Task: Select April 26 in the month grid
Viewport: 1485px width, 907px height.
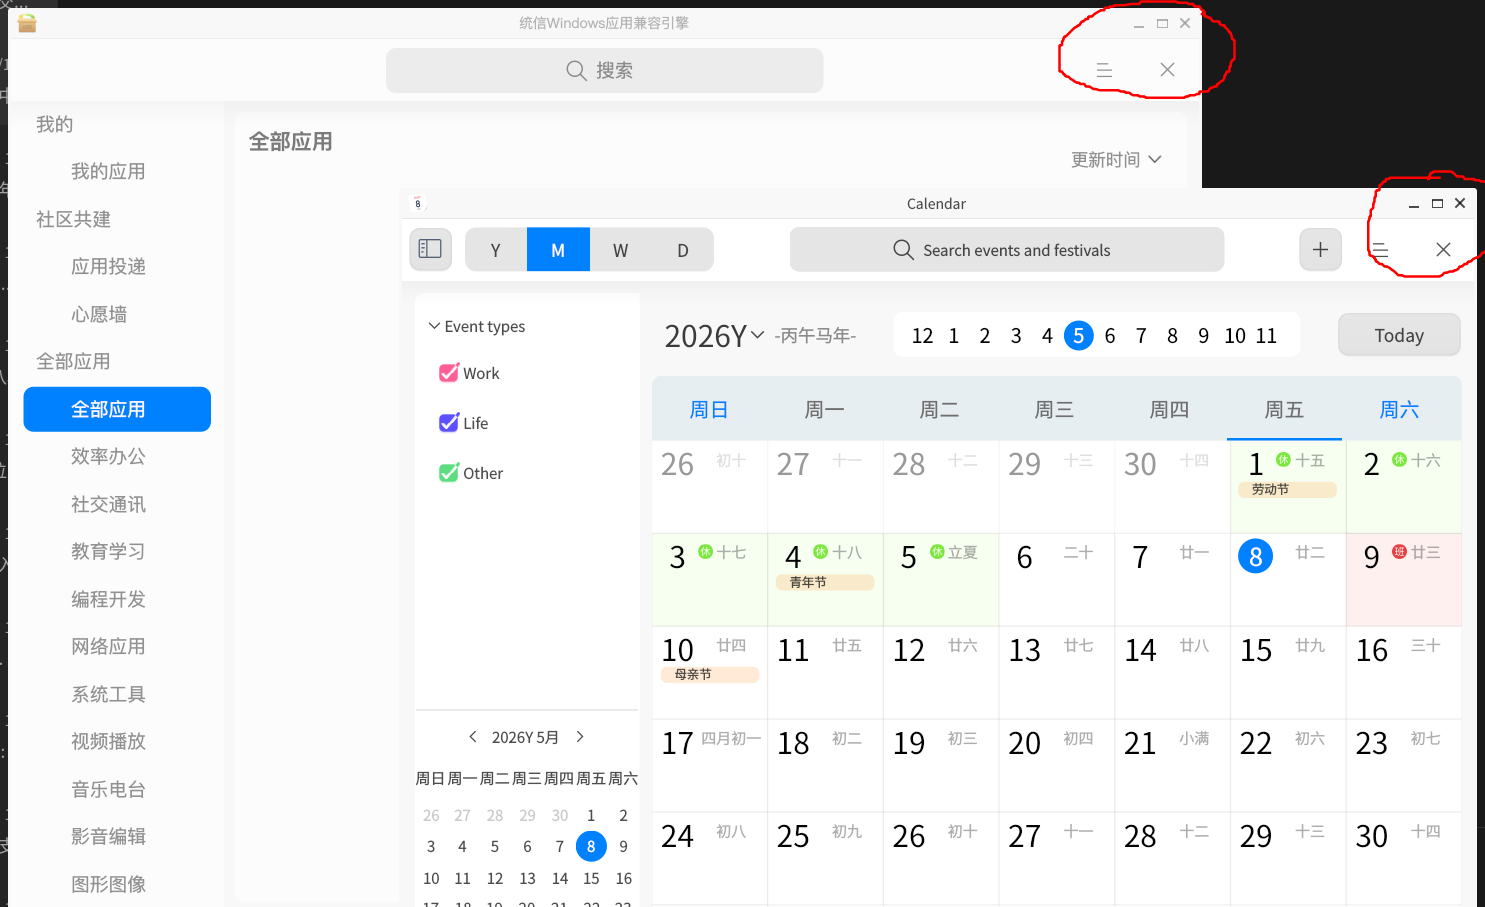Action: (x=710, y=486)
